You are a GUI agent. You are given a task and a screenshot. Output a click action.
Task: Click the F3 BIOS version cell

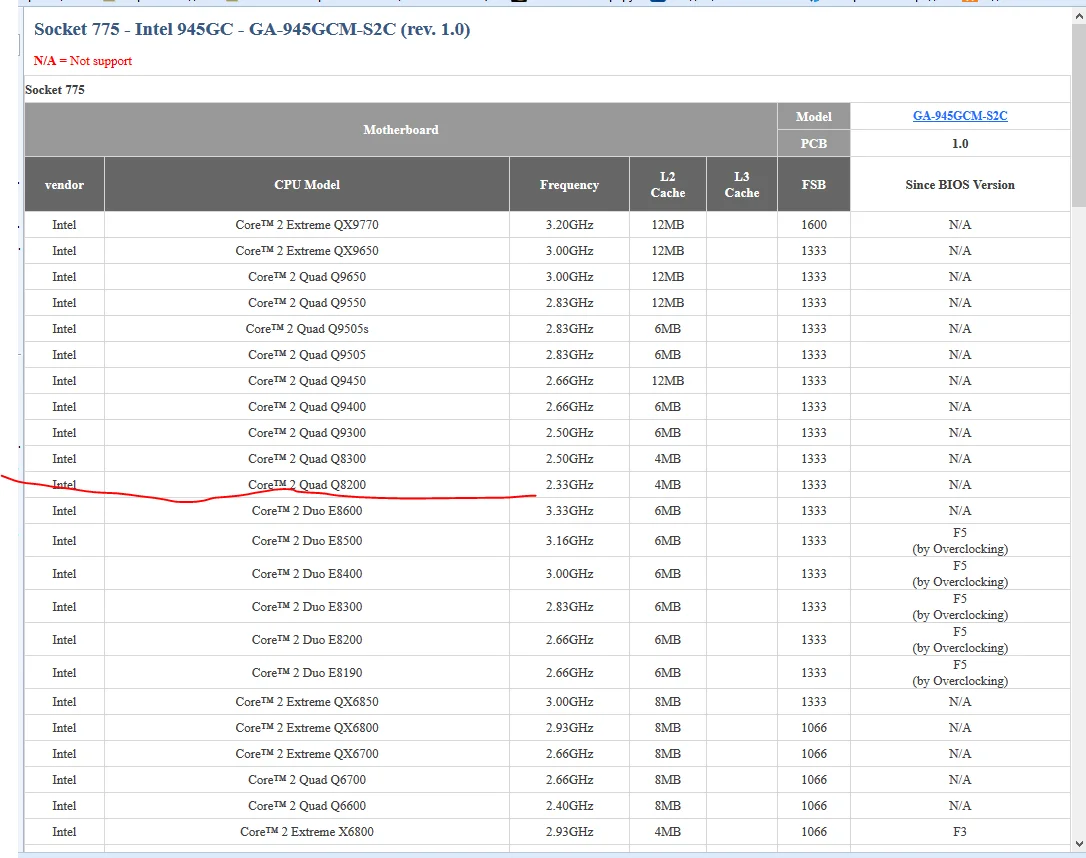tap(959, 832)
